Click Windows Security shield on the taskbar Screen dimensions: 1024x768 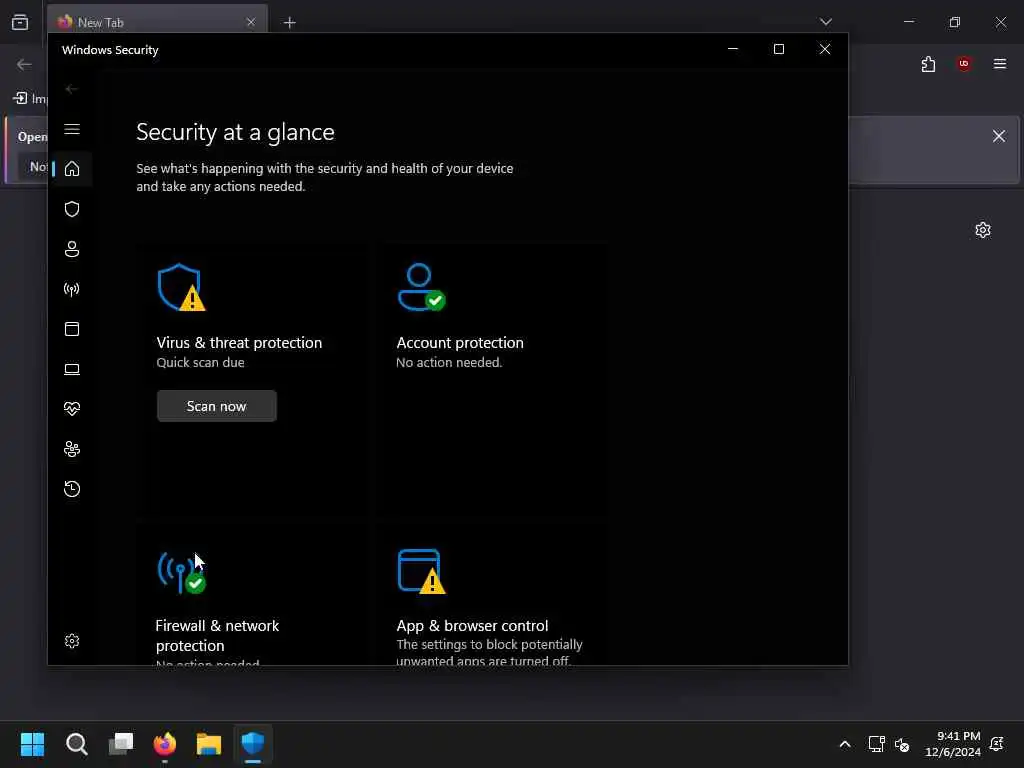pyautogui.click(x=253, y=744)
